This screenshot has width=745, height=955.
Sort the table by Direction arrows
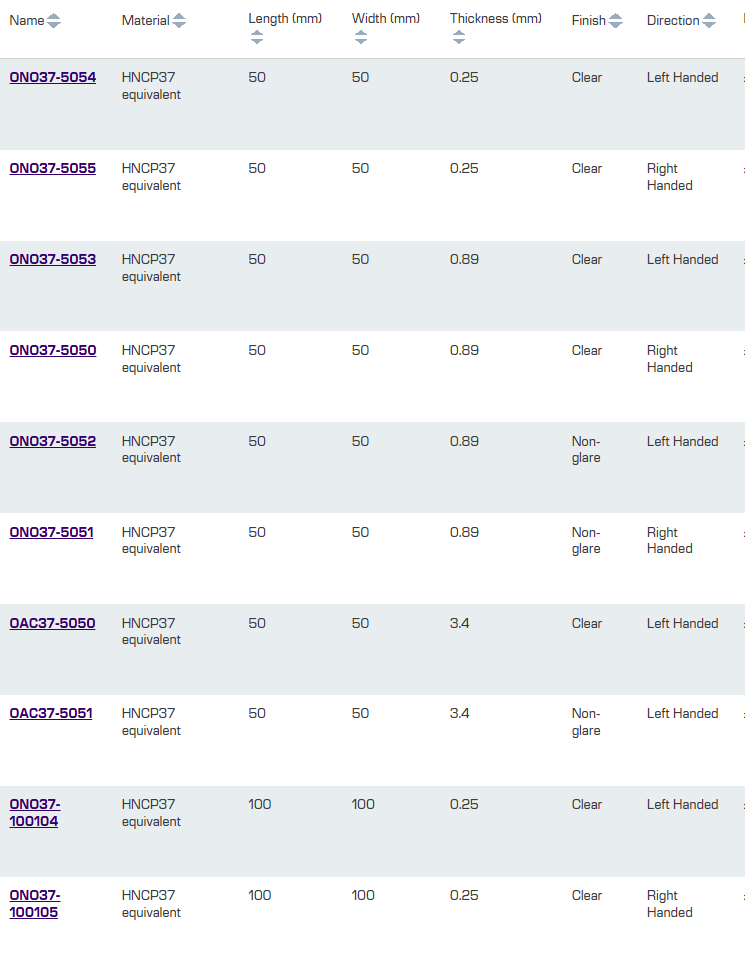pos(709,21)
